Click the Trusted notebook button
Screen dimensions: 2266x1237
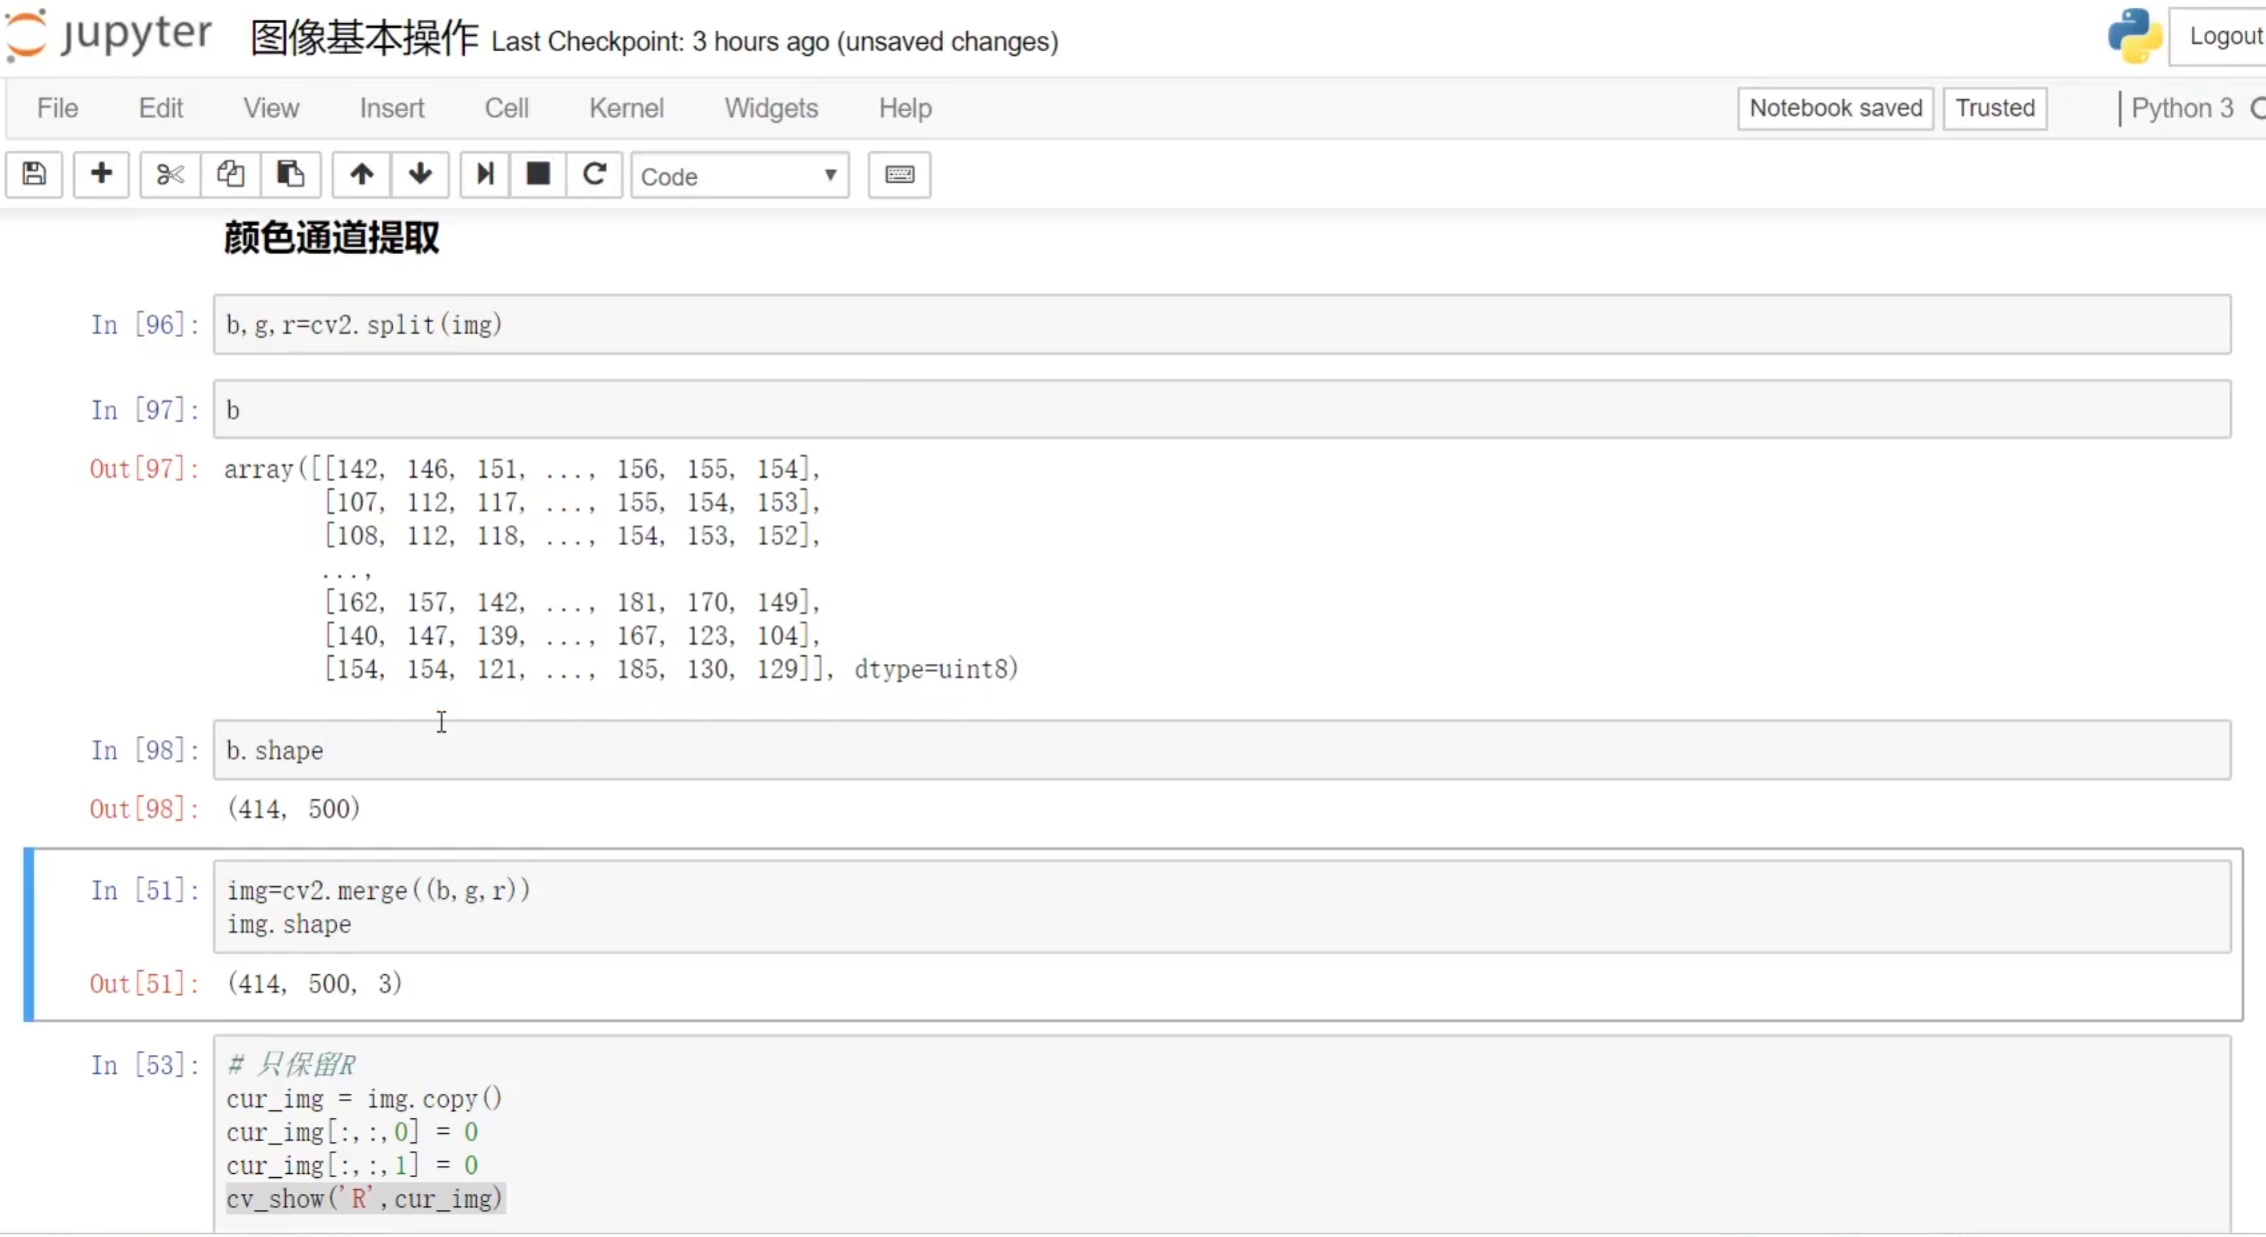click(1994, 108)
